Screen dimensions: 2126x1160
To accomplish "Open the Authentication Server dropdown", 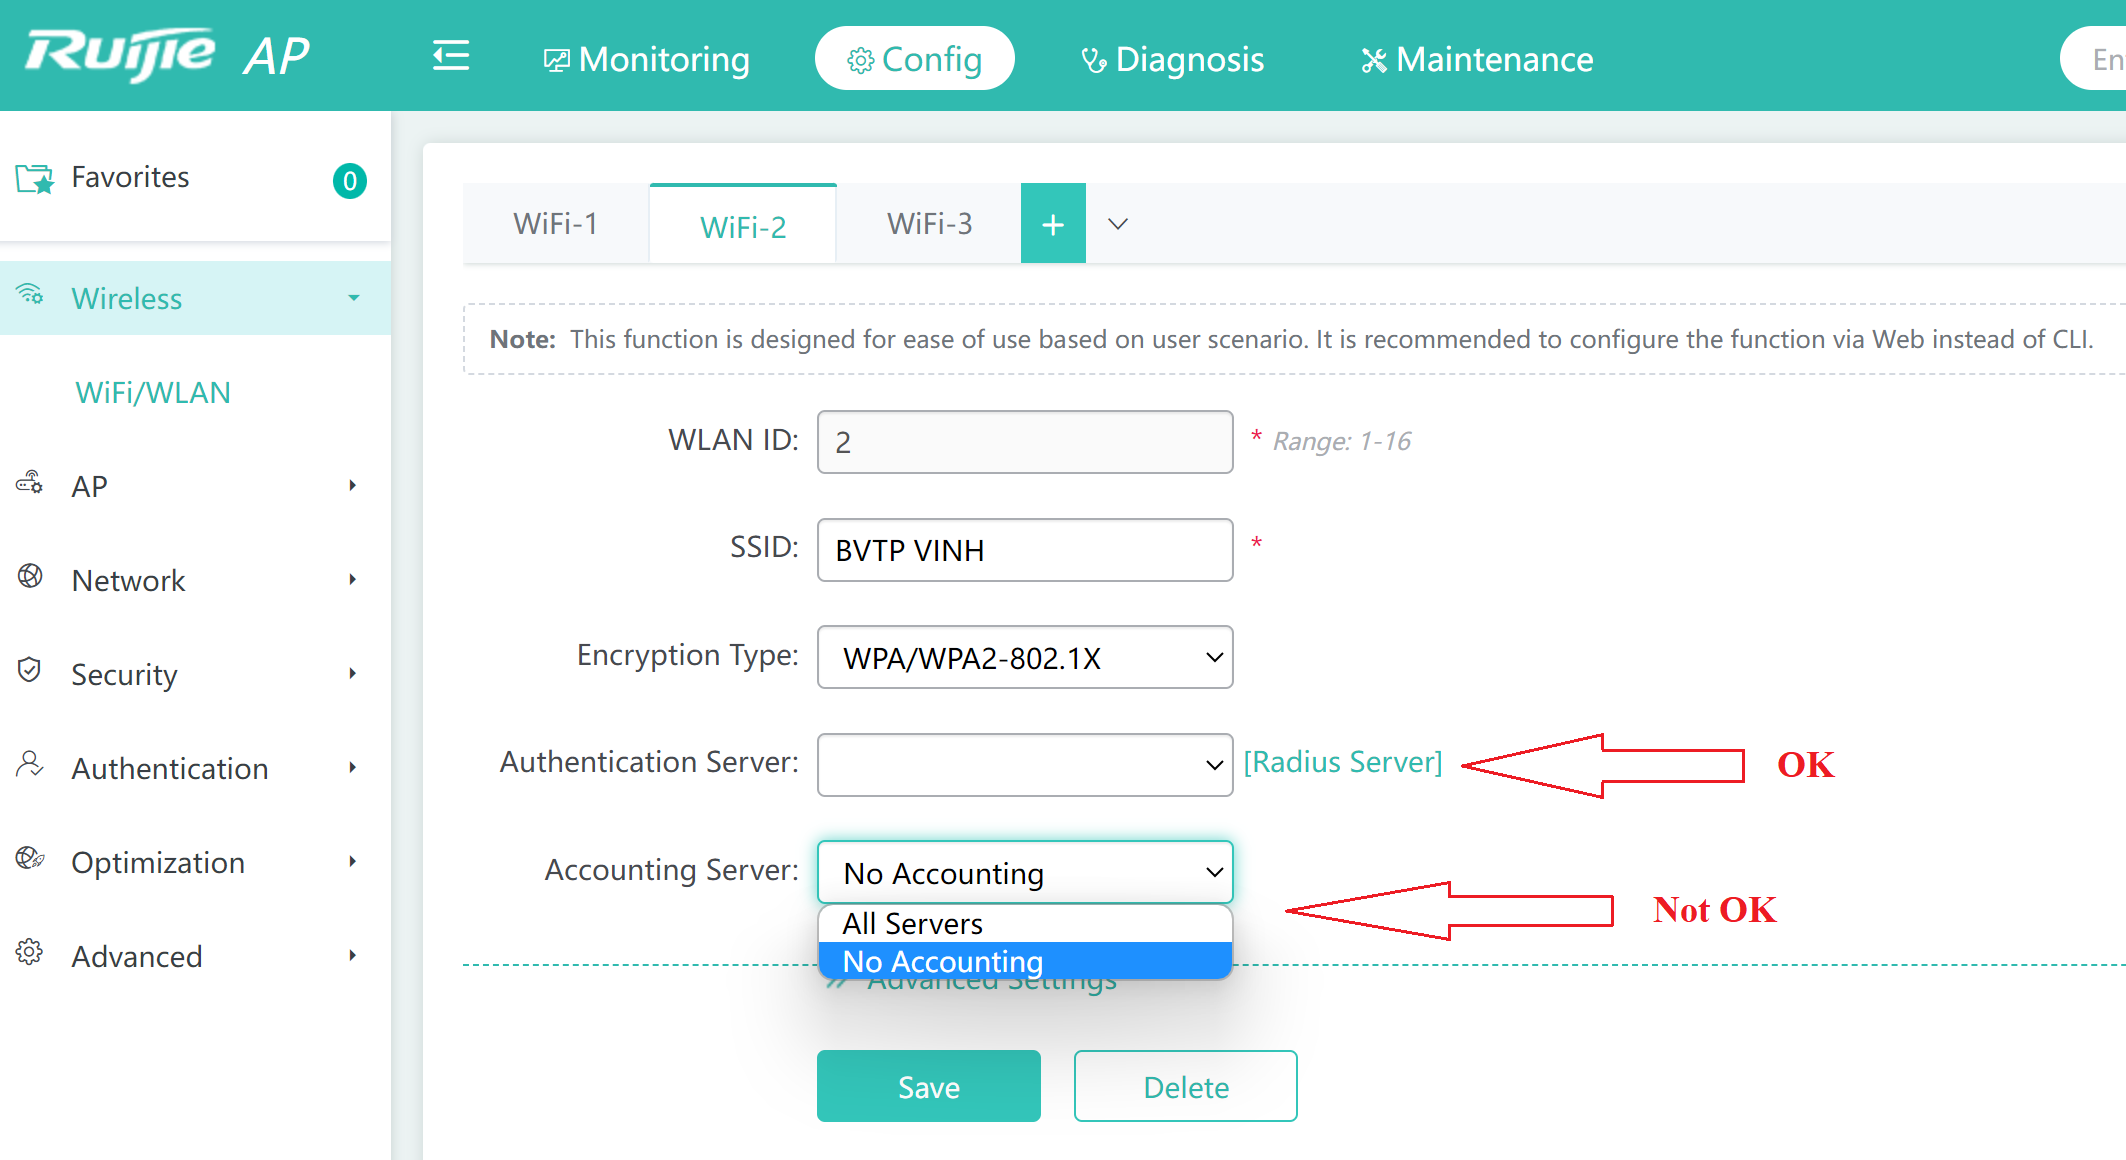I will tap(1025, 765).
